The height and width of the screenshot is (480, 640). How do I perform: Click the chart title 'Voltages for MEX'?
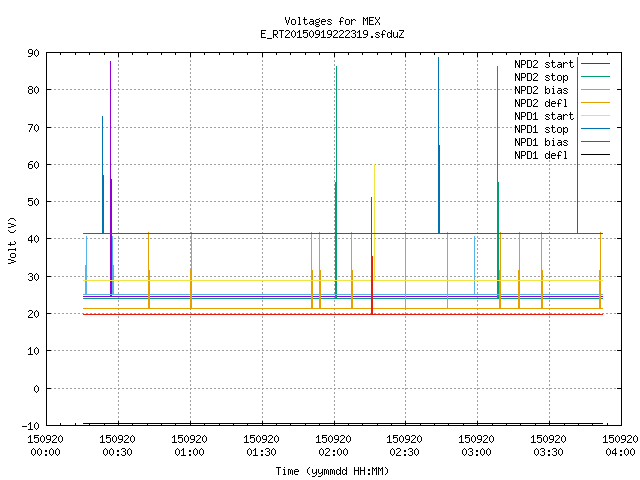coord(332,21)
